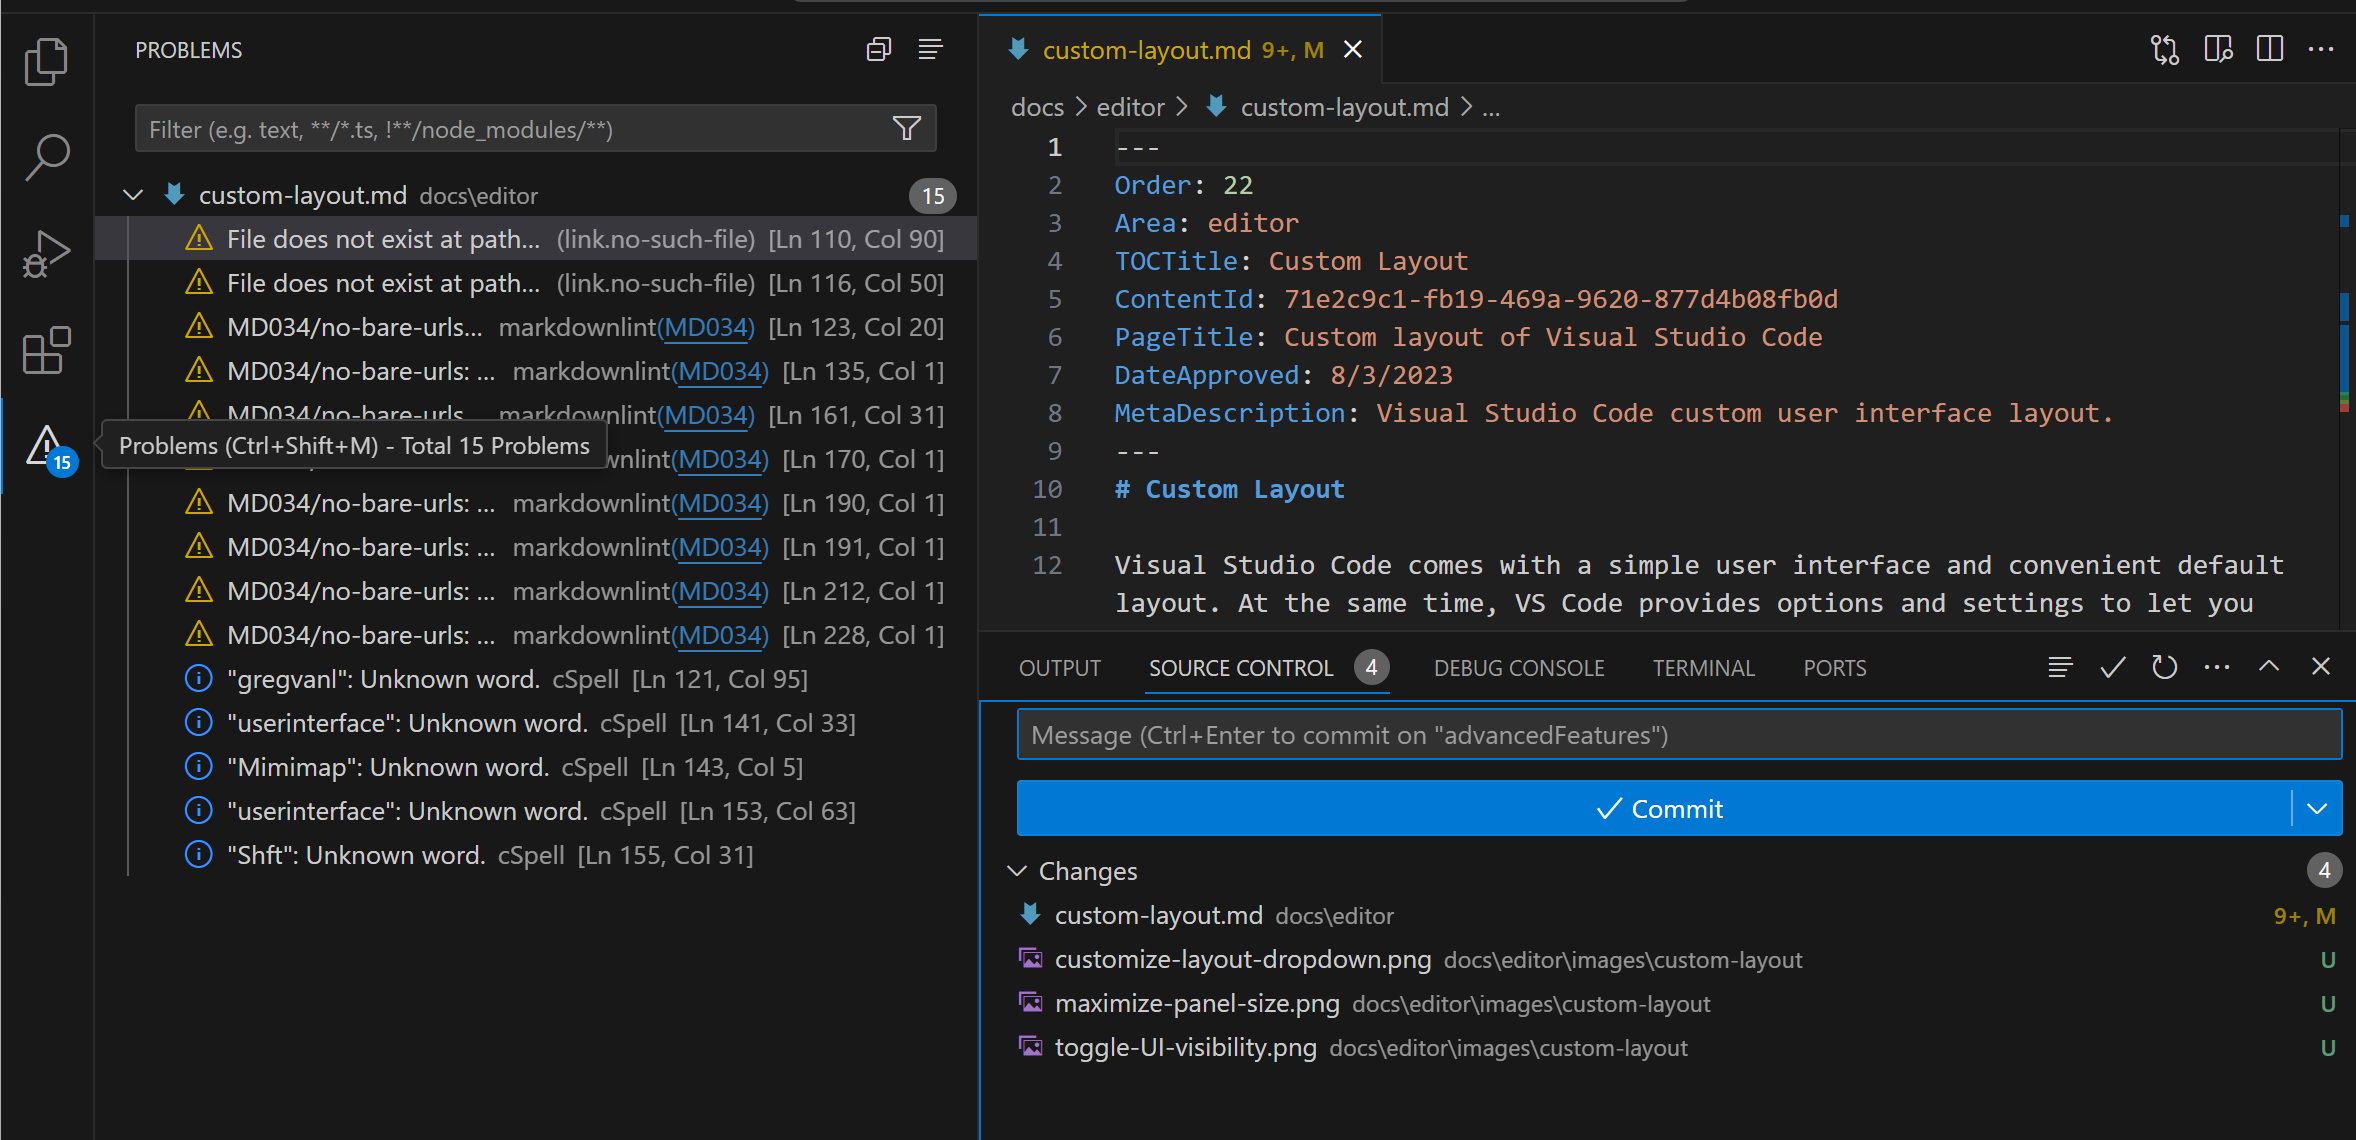Open the markdownlint MD034 documentation link
2356x1140 pixels.
(x=707, y=326)
